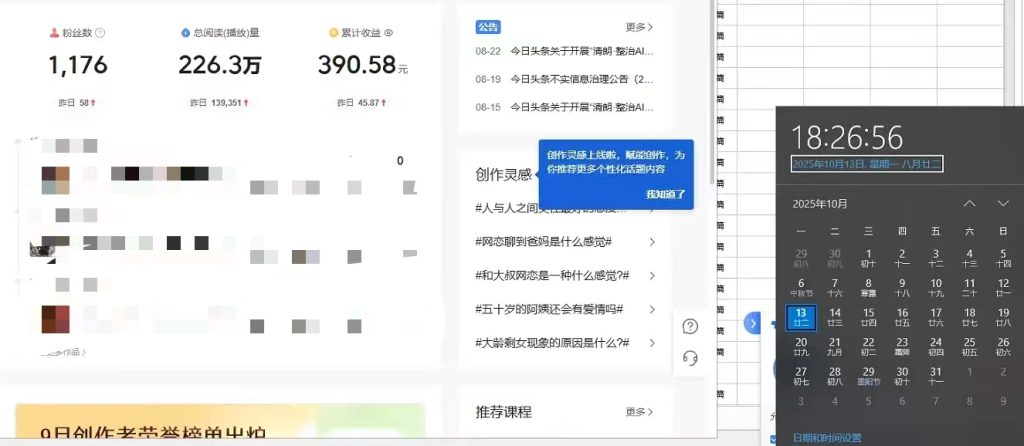This screenshot has height=446, width=1024.
Task: Expand arrow for #五十岁的阿姨还会有爱情吗# topic
Action: [x=652, y=309]
